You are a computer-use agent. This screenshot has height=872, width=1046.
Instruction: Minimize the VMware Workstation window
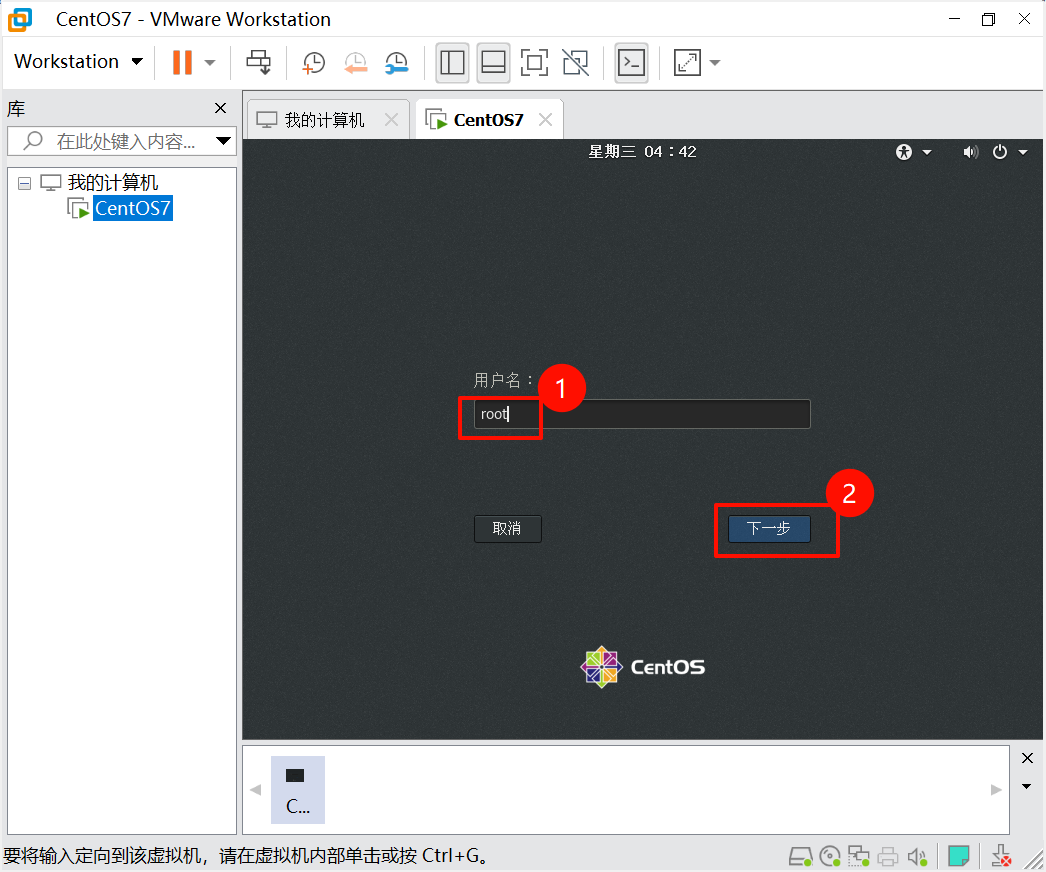pos(955,19)
